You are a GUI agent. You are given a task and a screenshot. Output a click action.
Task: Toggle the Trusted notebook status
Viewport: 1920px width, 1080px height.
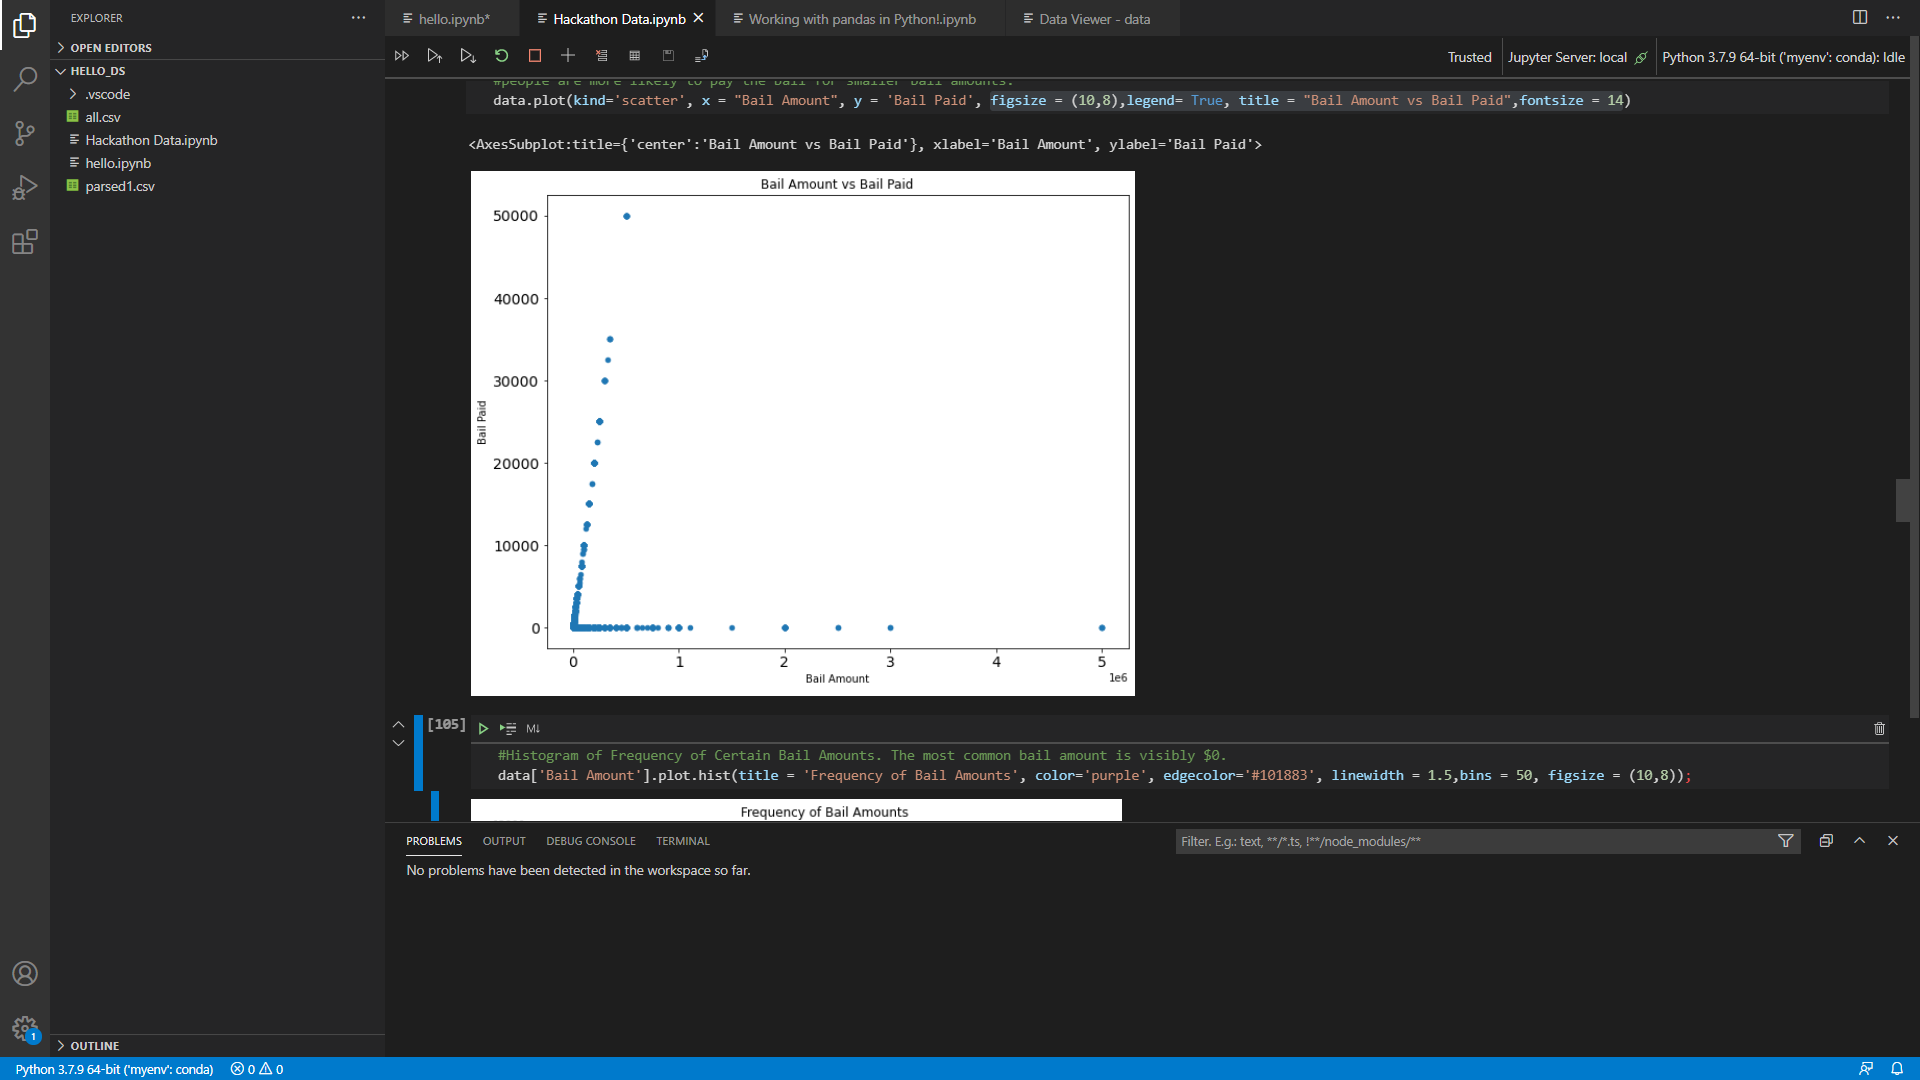click(x=1469, y=57)
